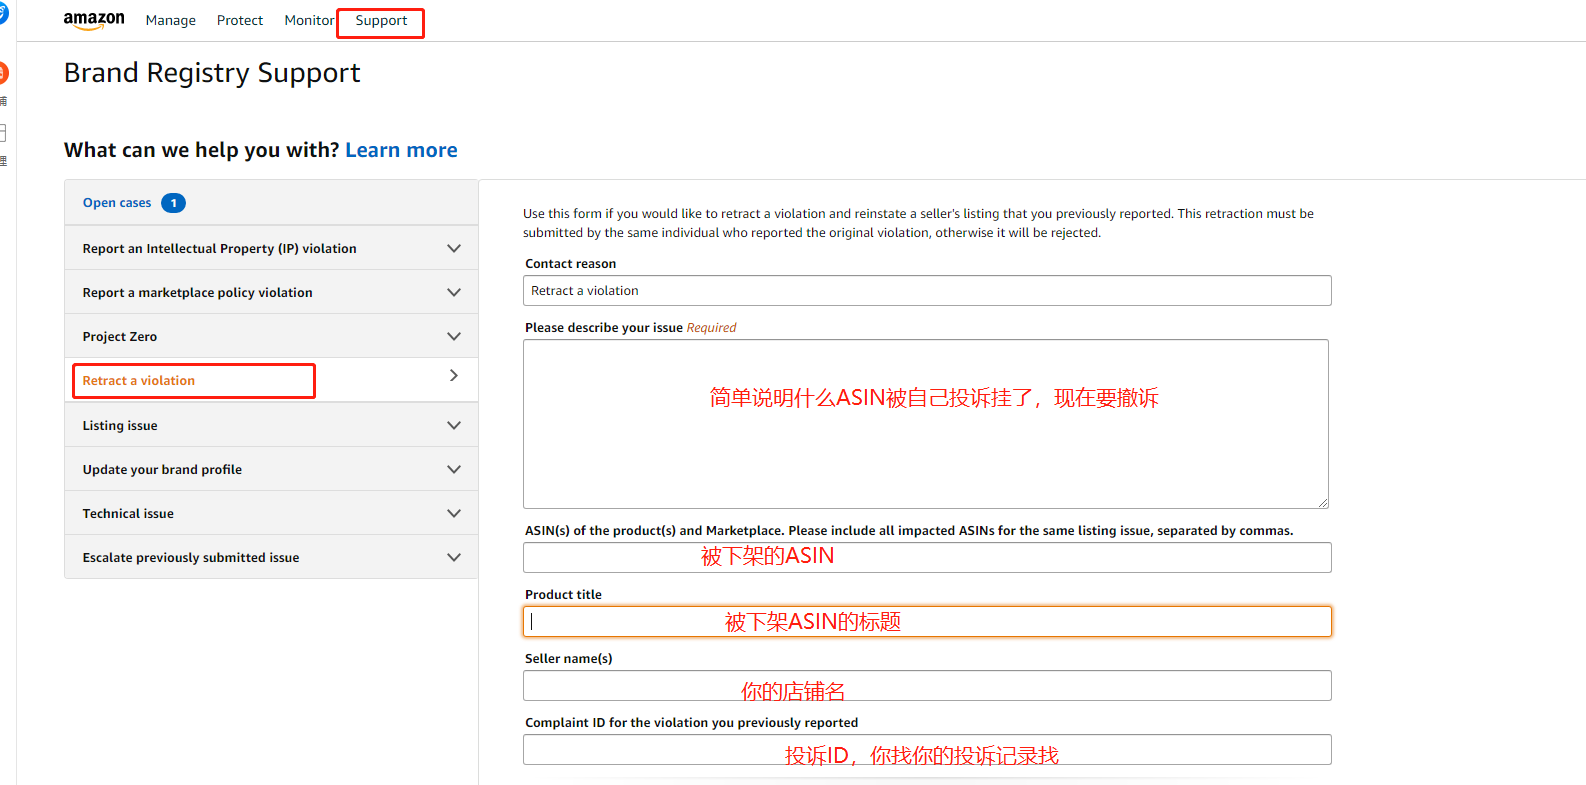
Task: Open the Manage menu
Action: [171, 21]
